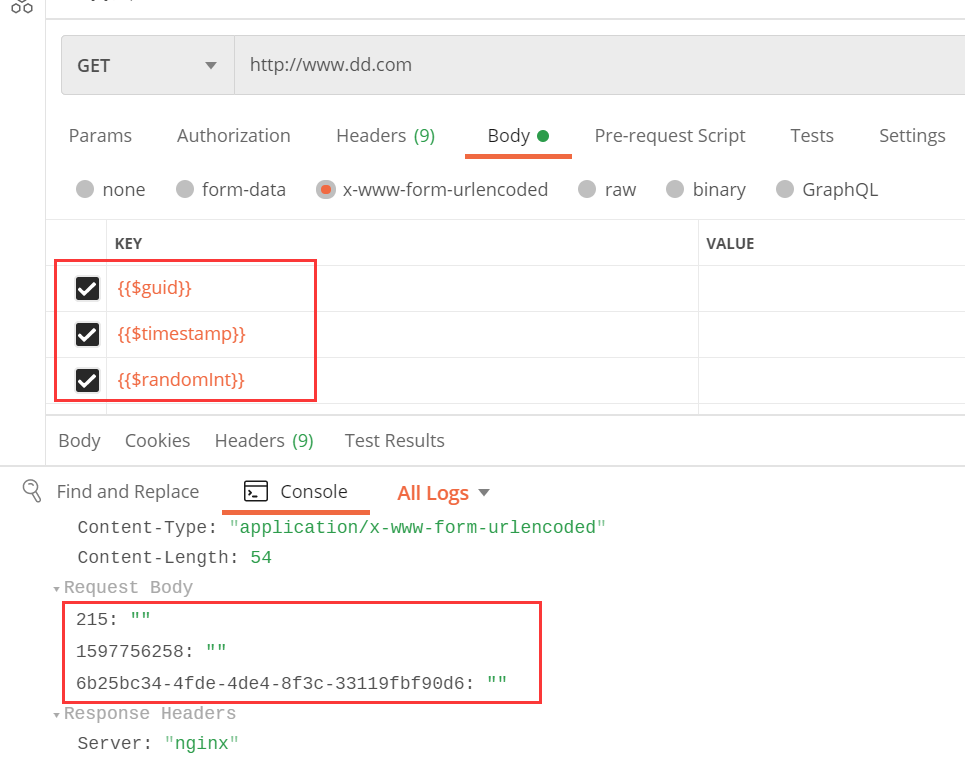
Task: Switch to the Tests tab
Action: 812,135
